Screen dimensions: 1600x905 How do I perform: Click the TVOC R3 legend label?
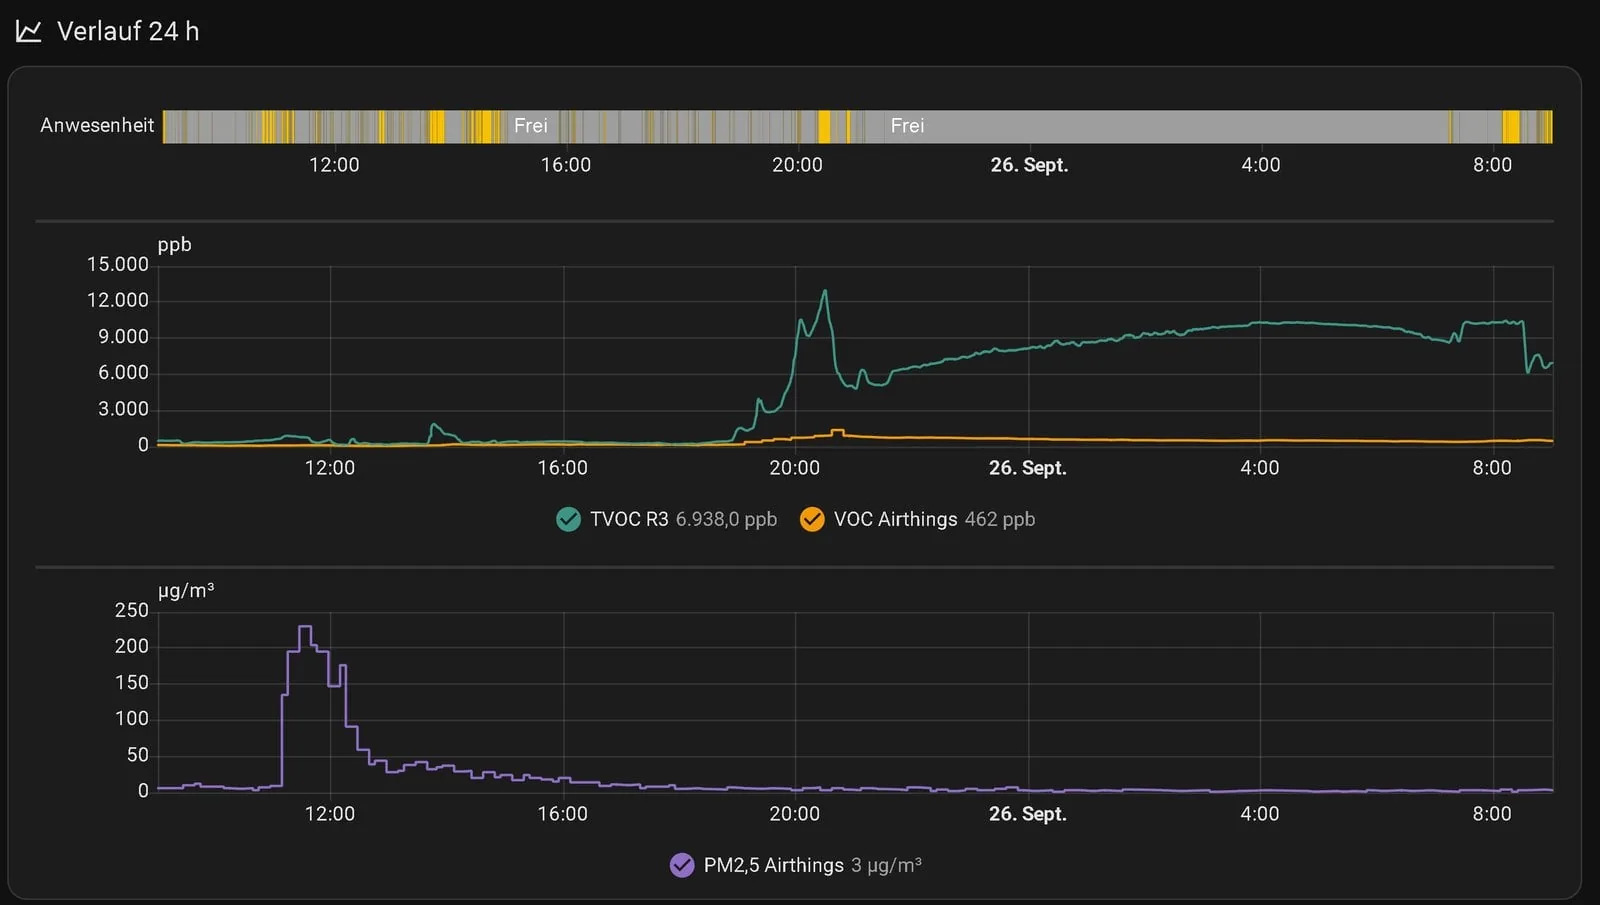coord(629,519)
